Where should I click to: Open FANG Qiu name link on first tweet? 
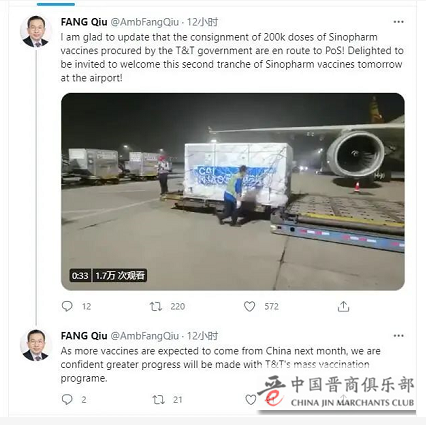84,22
